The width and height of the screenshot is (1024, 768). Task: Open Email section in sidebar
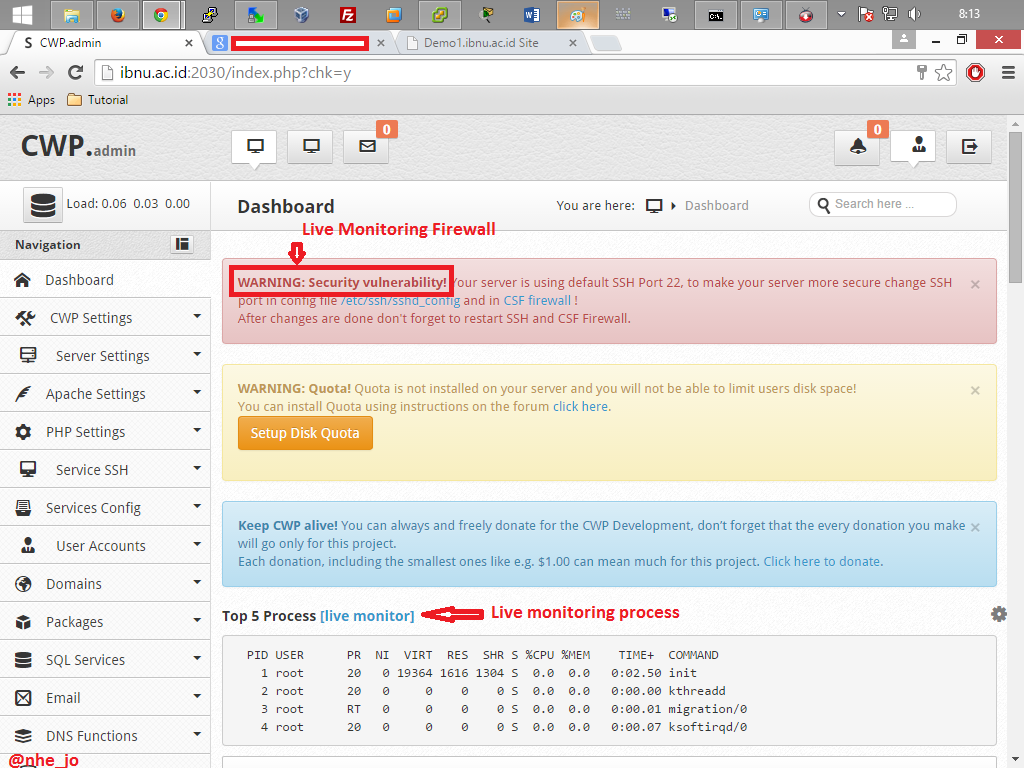105,697
